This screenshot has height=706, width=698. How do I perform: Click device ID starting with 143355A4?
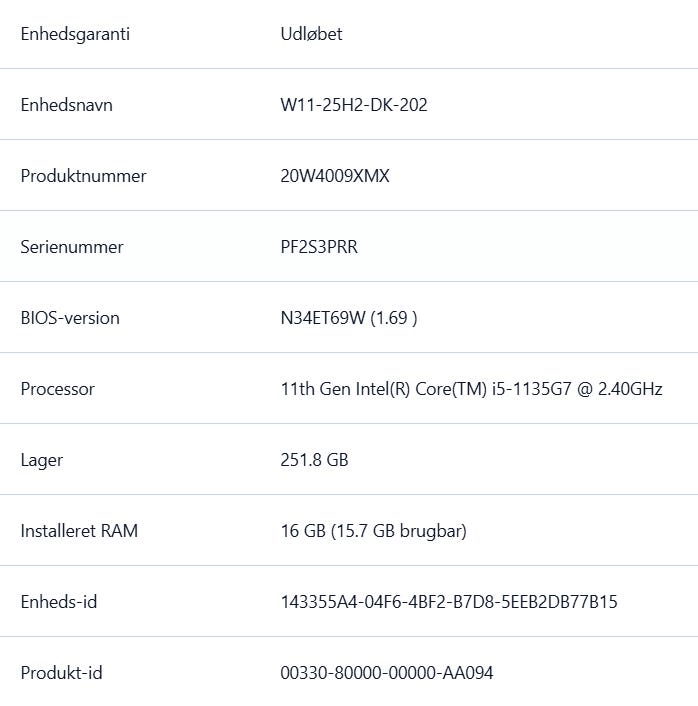pos(449,602)
